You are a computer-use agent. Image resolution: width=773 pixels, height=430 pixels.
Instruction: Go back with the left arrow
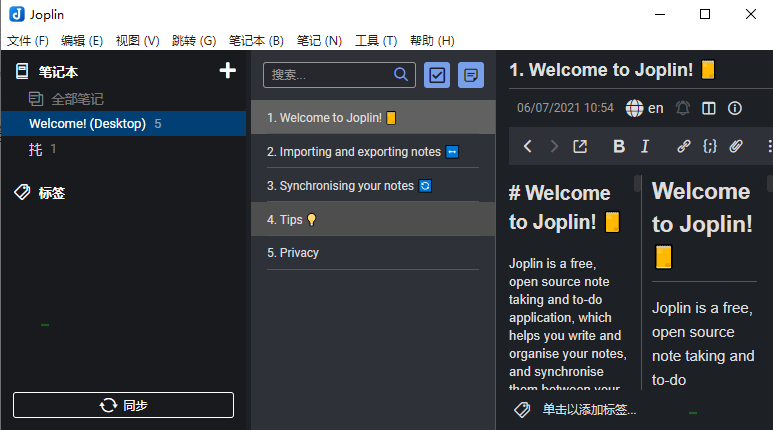click(x=527, y=146)
